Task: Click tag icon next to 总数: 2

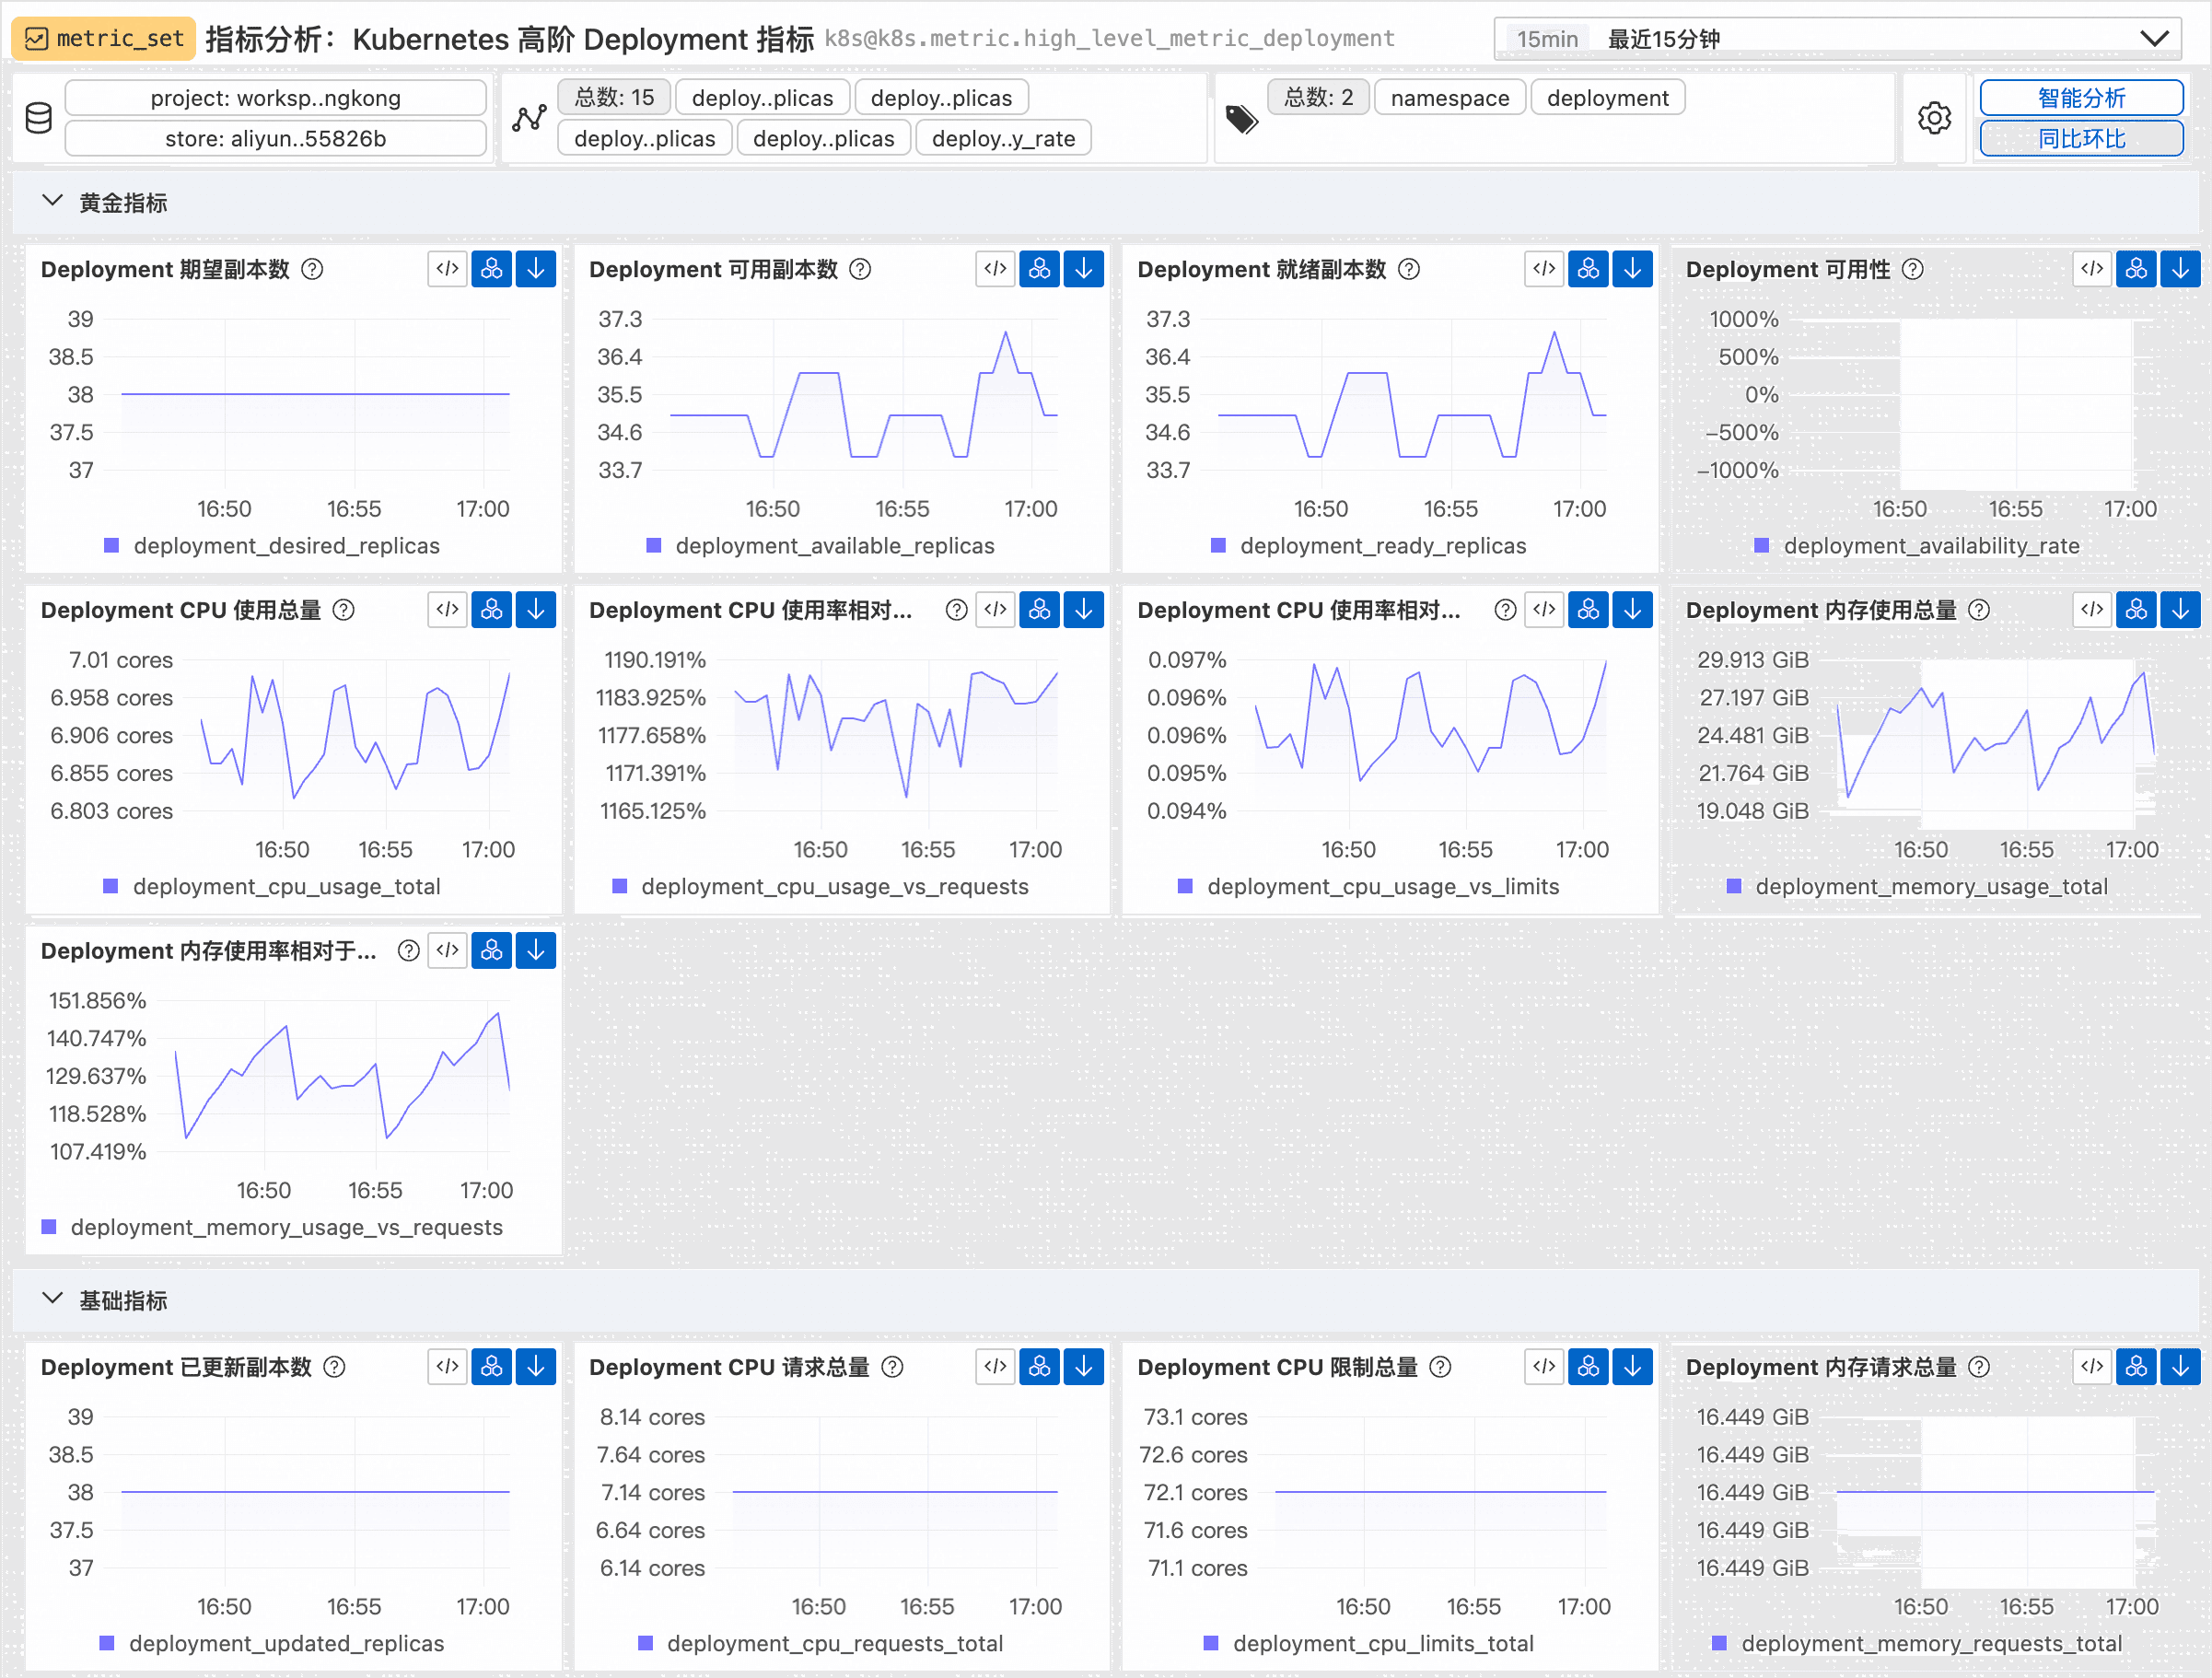Action: (1241, 119)
